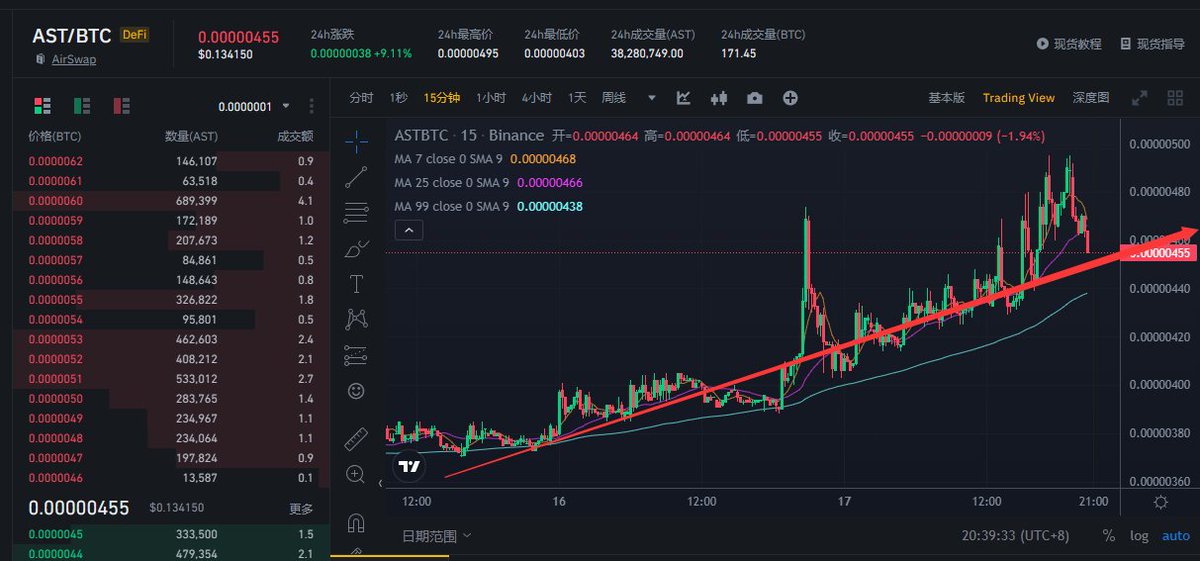
Task: Click the 价格(BTC) column header
Action: point(54,135)
